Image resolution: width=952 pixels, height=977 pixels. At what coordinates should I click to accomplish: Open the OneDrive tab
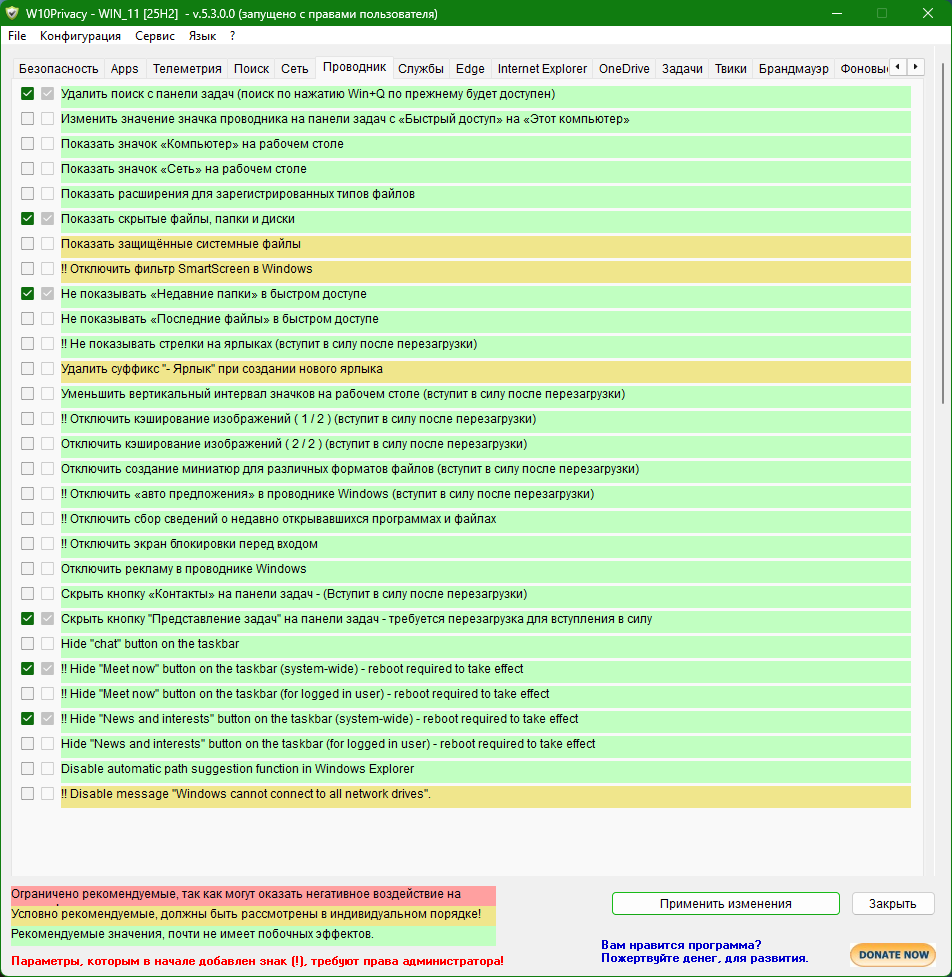click(624, 69)
